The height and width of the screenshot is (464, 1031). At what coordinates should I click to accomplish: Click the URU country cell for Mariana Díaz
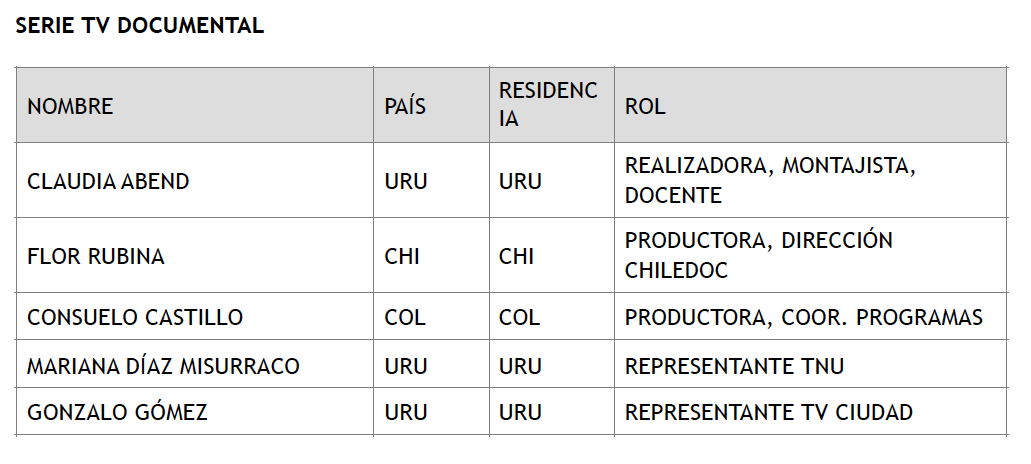(431, 365)
